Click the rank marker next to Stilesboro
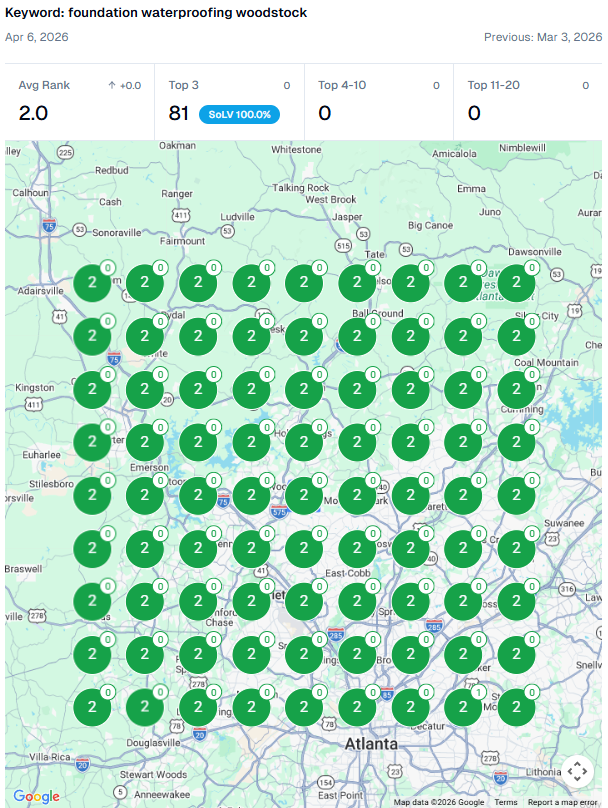This screenshot has height=808, width=608. point(92,495)
